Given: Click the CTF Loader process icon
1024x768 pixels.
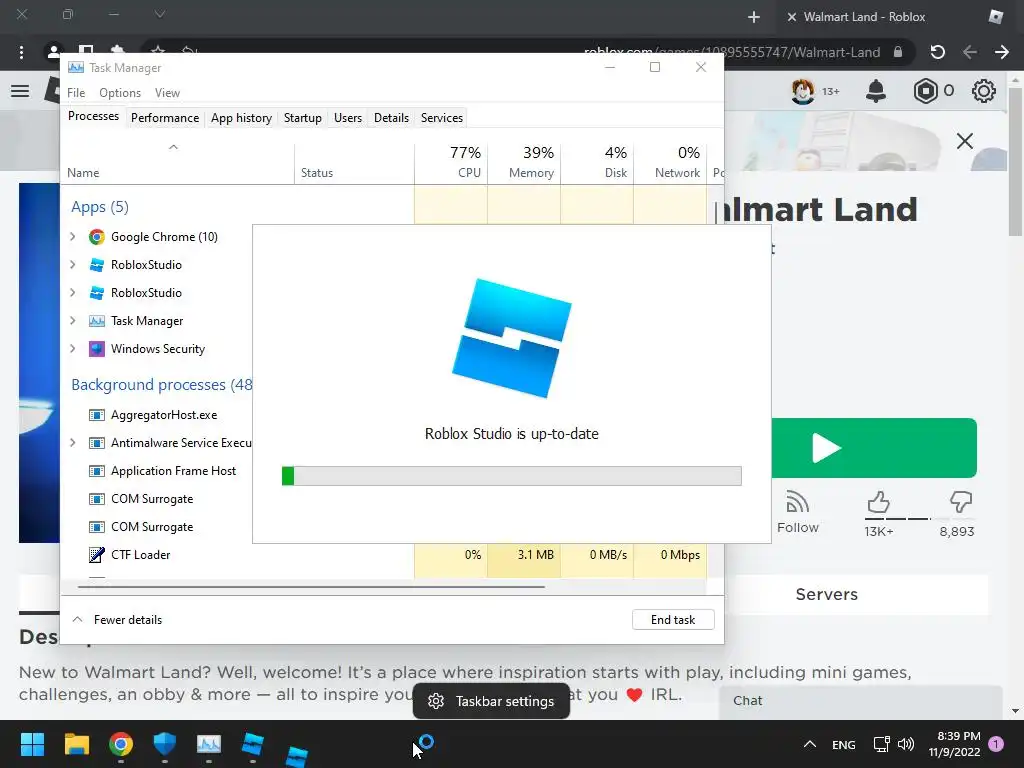Looking at the screenshot, I should [97, 554].
